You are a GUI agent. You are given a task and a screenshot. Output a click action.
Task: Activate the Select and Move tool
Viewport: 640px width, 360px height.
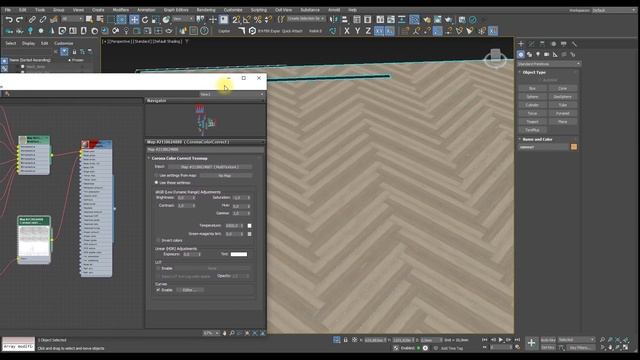134,20
